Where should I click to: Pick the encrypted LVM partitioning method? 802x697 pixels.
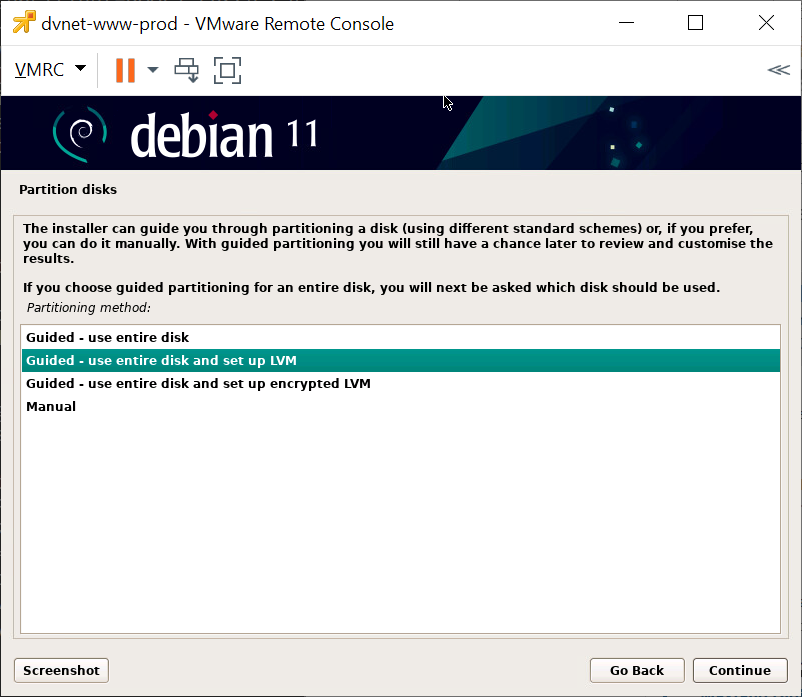[198, 383]
